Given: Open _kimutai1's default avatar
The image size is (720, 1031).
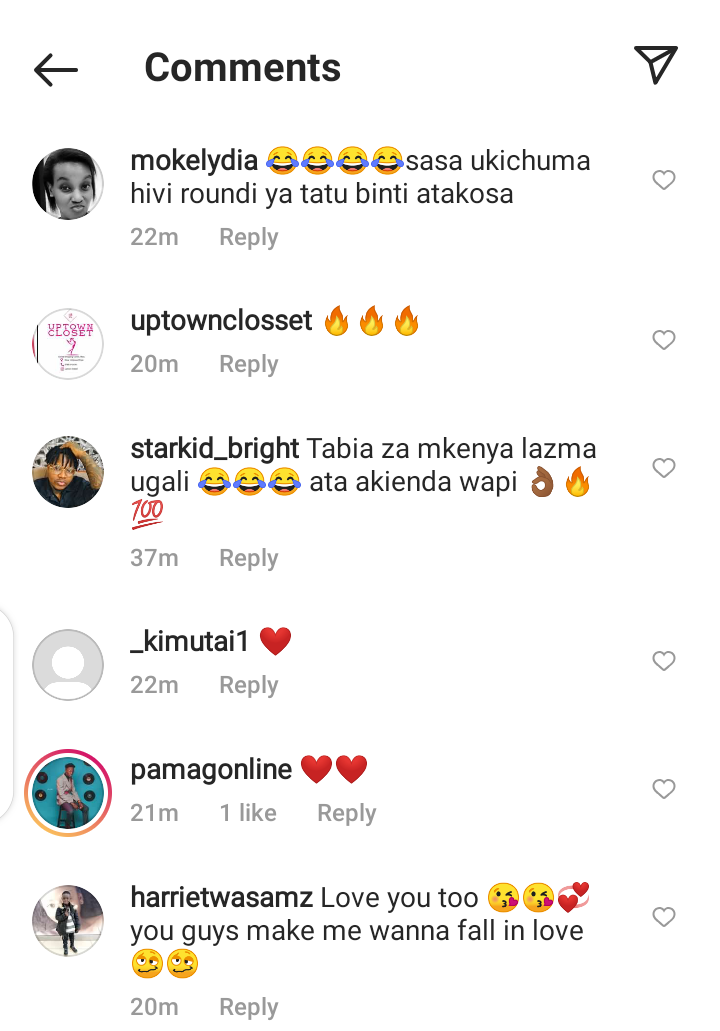Looking at the screenshot, I should pos(68,665).
